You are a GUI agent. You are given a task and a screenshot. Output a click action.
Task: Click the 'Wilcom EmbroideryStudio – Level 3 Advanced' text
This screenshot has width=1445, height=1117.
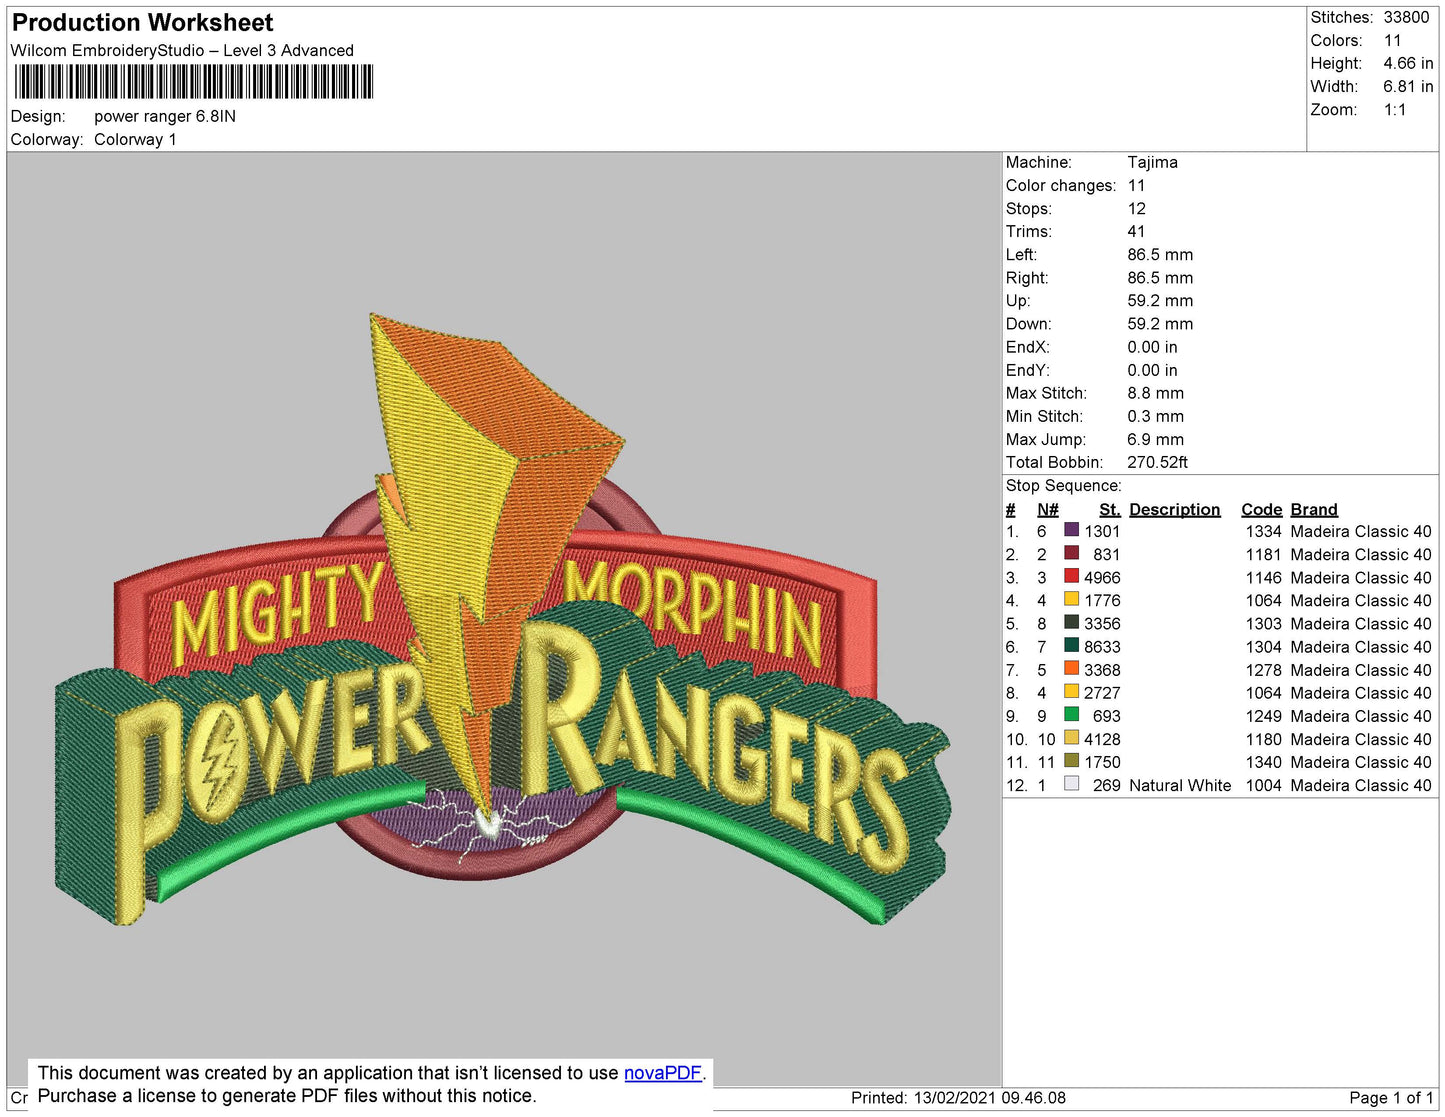[182, 50]
